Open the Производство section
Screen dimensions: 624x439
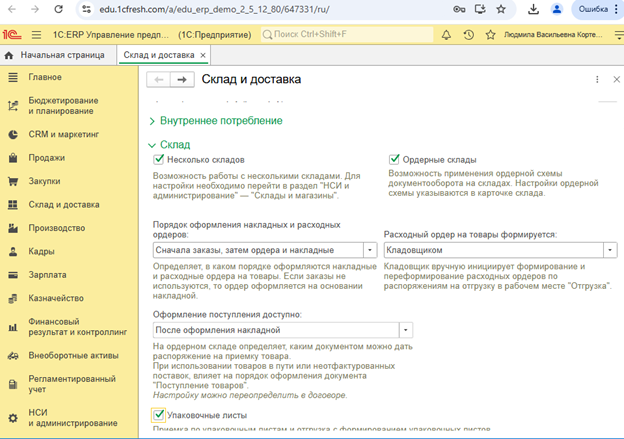pyautogui.click(x=57, y=228)
